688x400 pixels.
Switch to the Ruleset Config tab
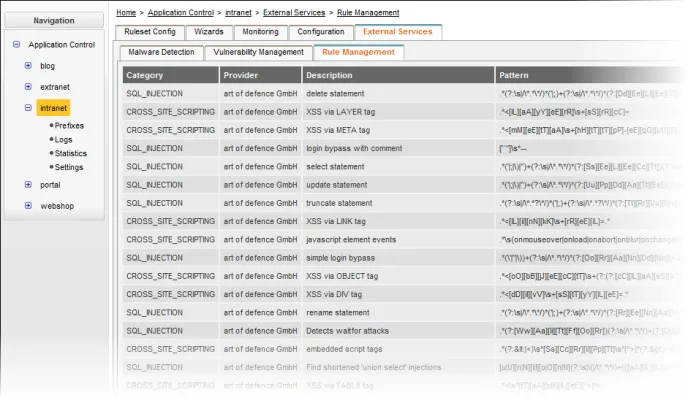point(150,32)
